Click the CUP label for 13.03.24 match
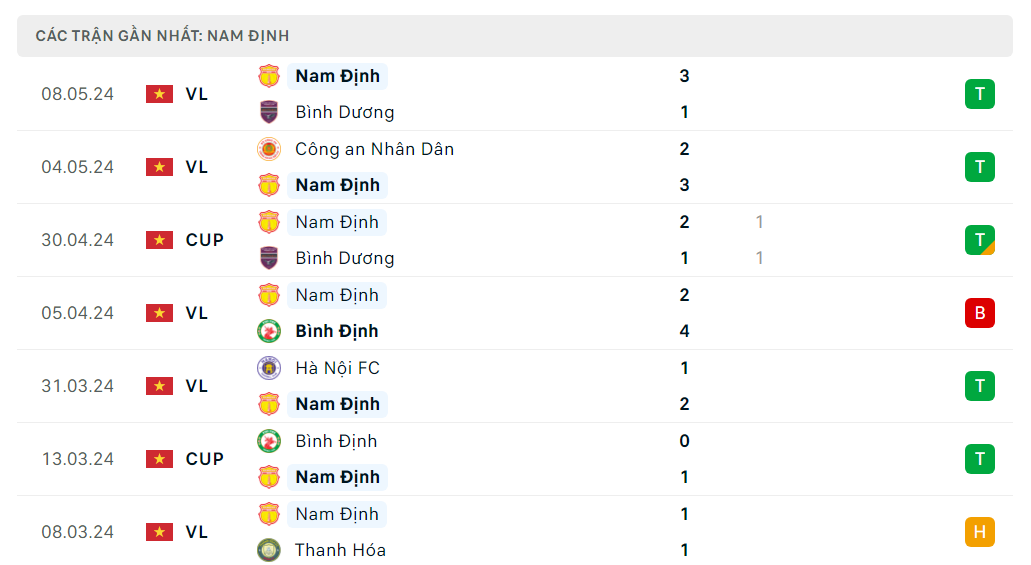1031x565 pixels. tap(205, 459)
